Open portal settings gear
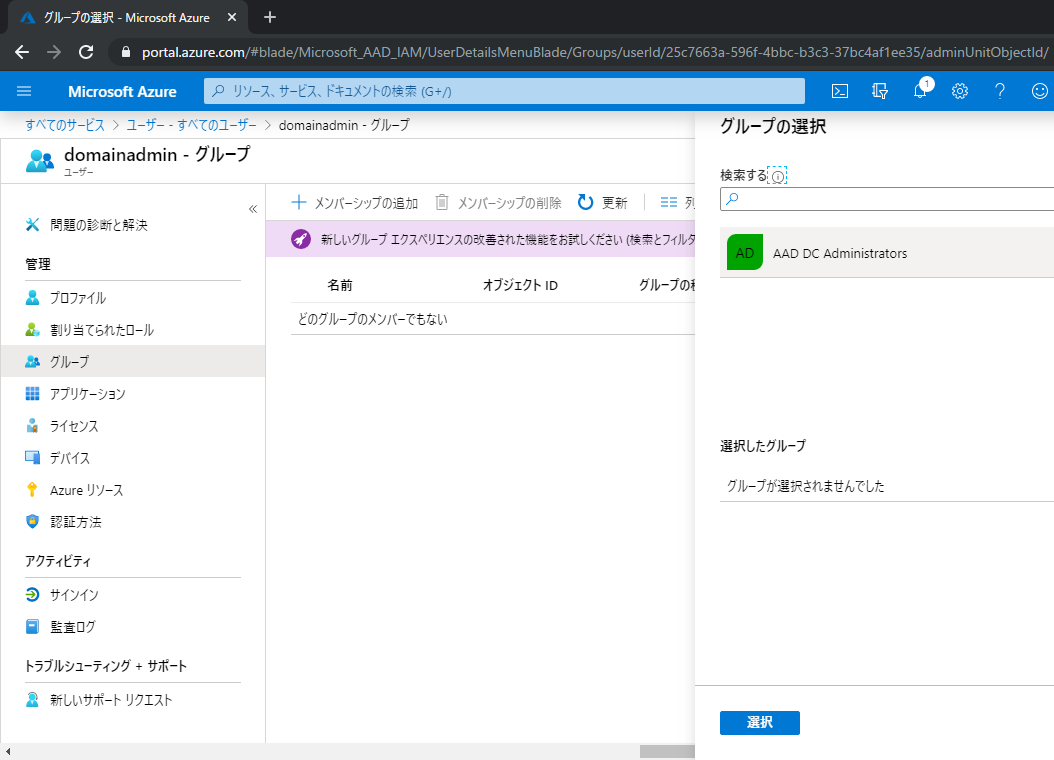This screenshot has height=760, width=1054. pos(960,91)
